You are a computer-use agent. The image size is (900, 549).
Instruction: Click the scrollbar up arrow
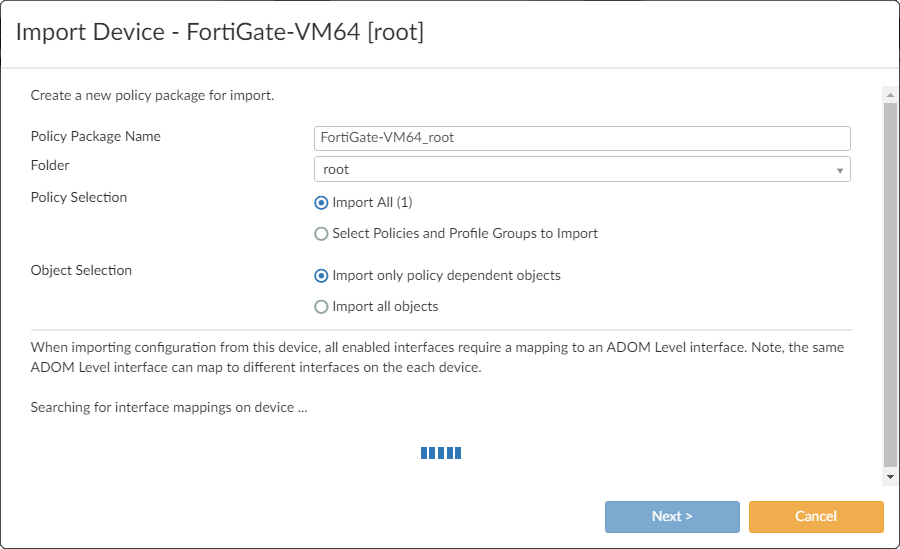[889, 94]
